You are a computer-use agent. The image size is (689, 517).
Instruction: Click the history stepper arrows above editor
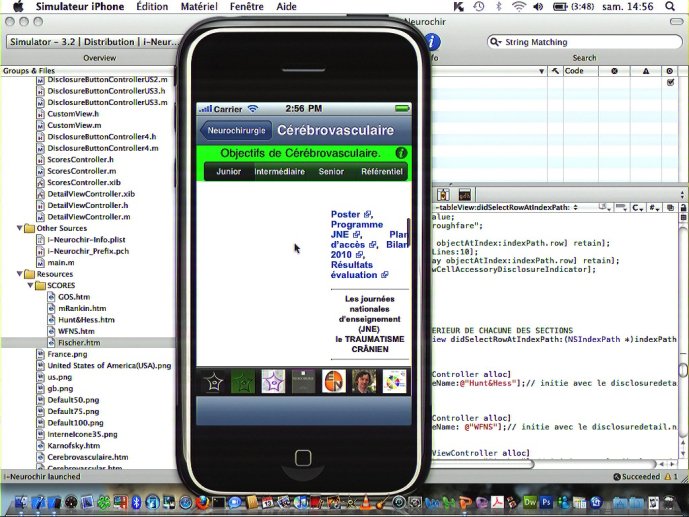[682, 195]
